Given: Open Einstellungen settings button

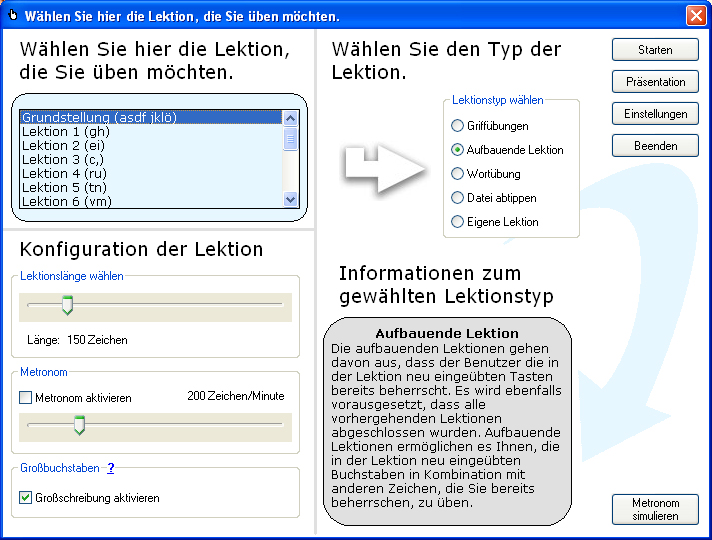Looking at the screenshot, I should point(655,114).
